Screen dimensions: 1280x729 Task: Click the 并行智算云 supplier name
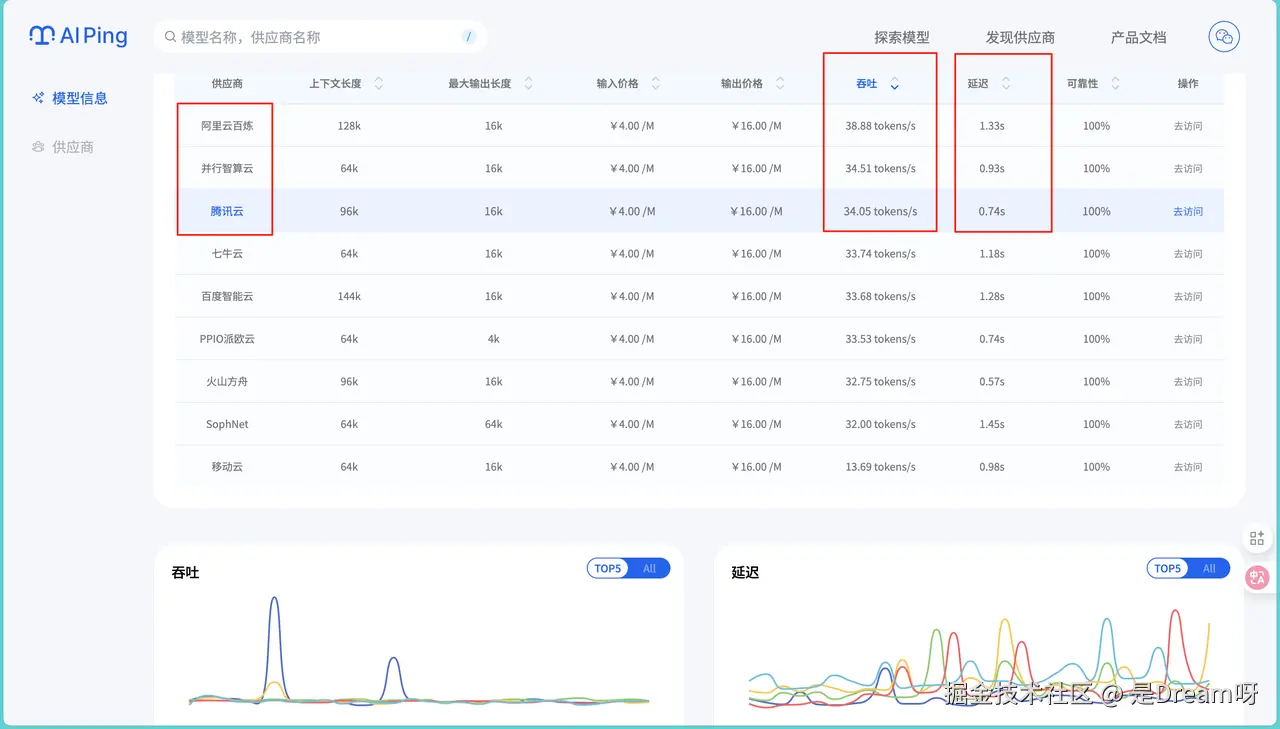point(227,169)
